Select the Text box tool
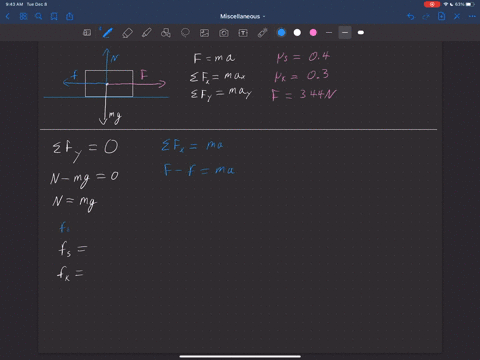The image size is (480, 360). tap(243, 33)
